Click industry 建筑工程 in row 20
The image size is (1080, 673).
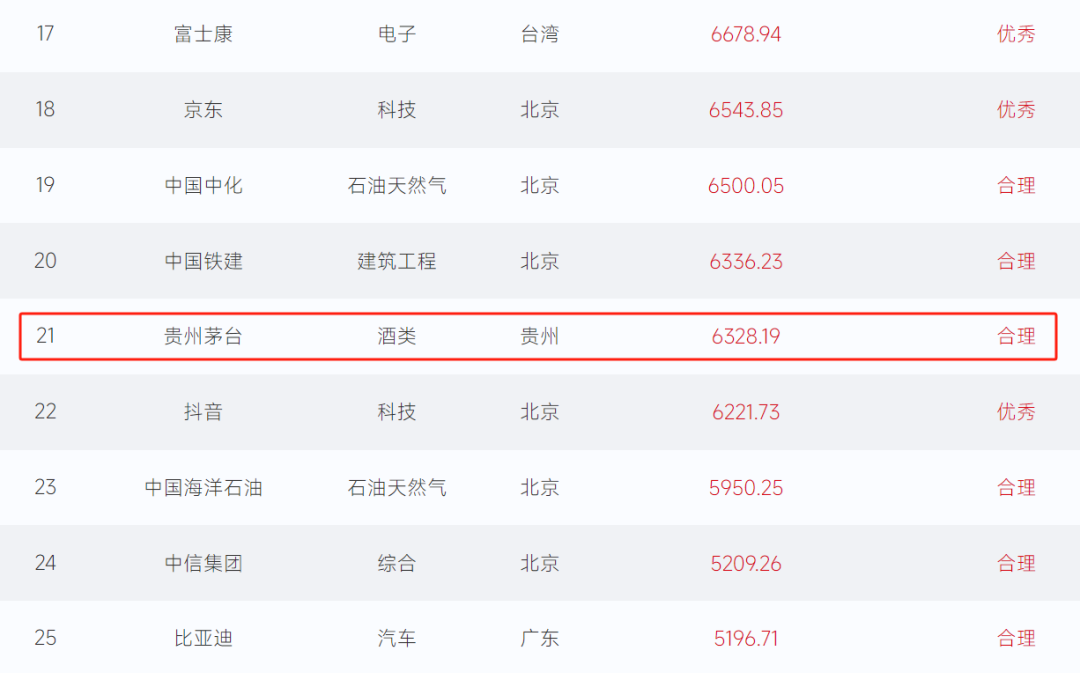397,261
